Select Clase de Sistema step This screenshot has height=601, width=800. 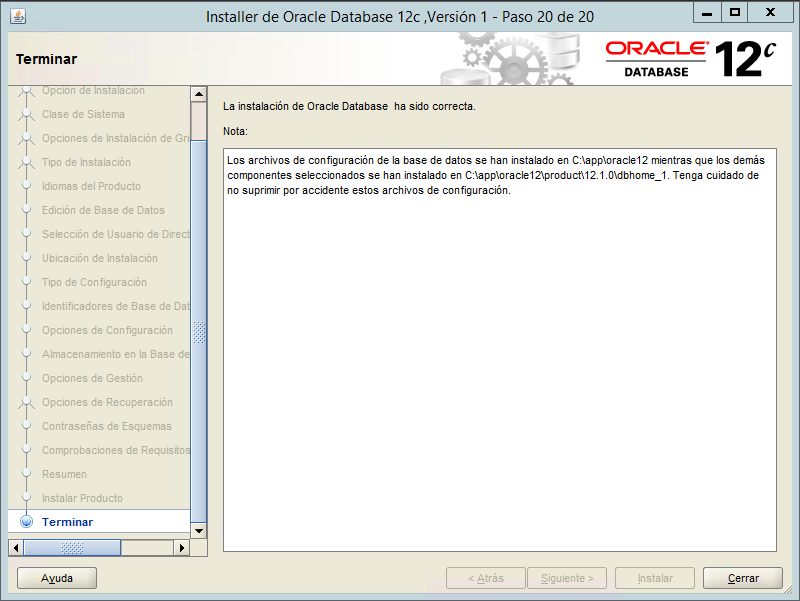(83, 114)
